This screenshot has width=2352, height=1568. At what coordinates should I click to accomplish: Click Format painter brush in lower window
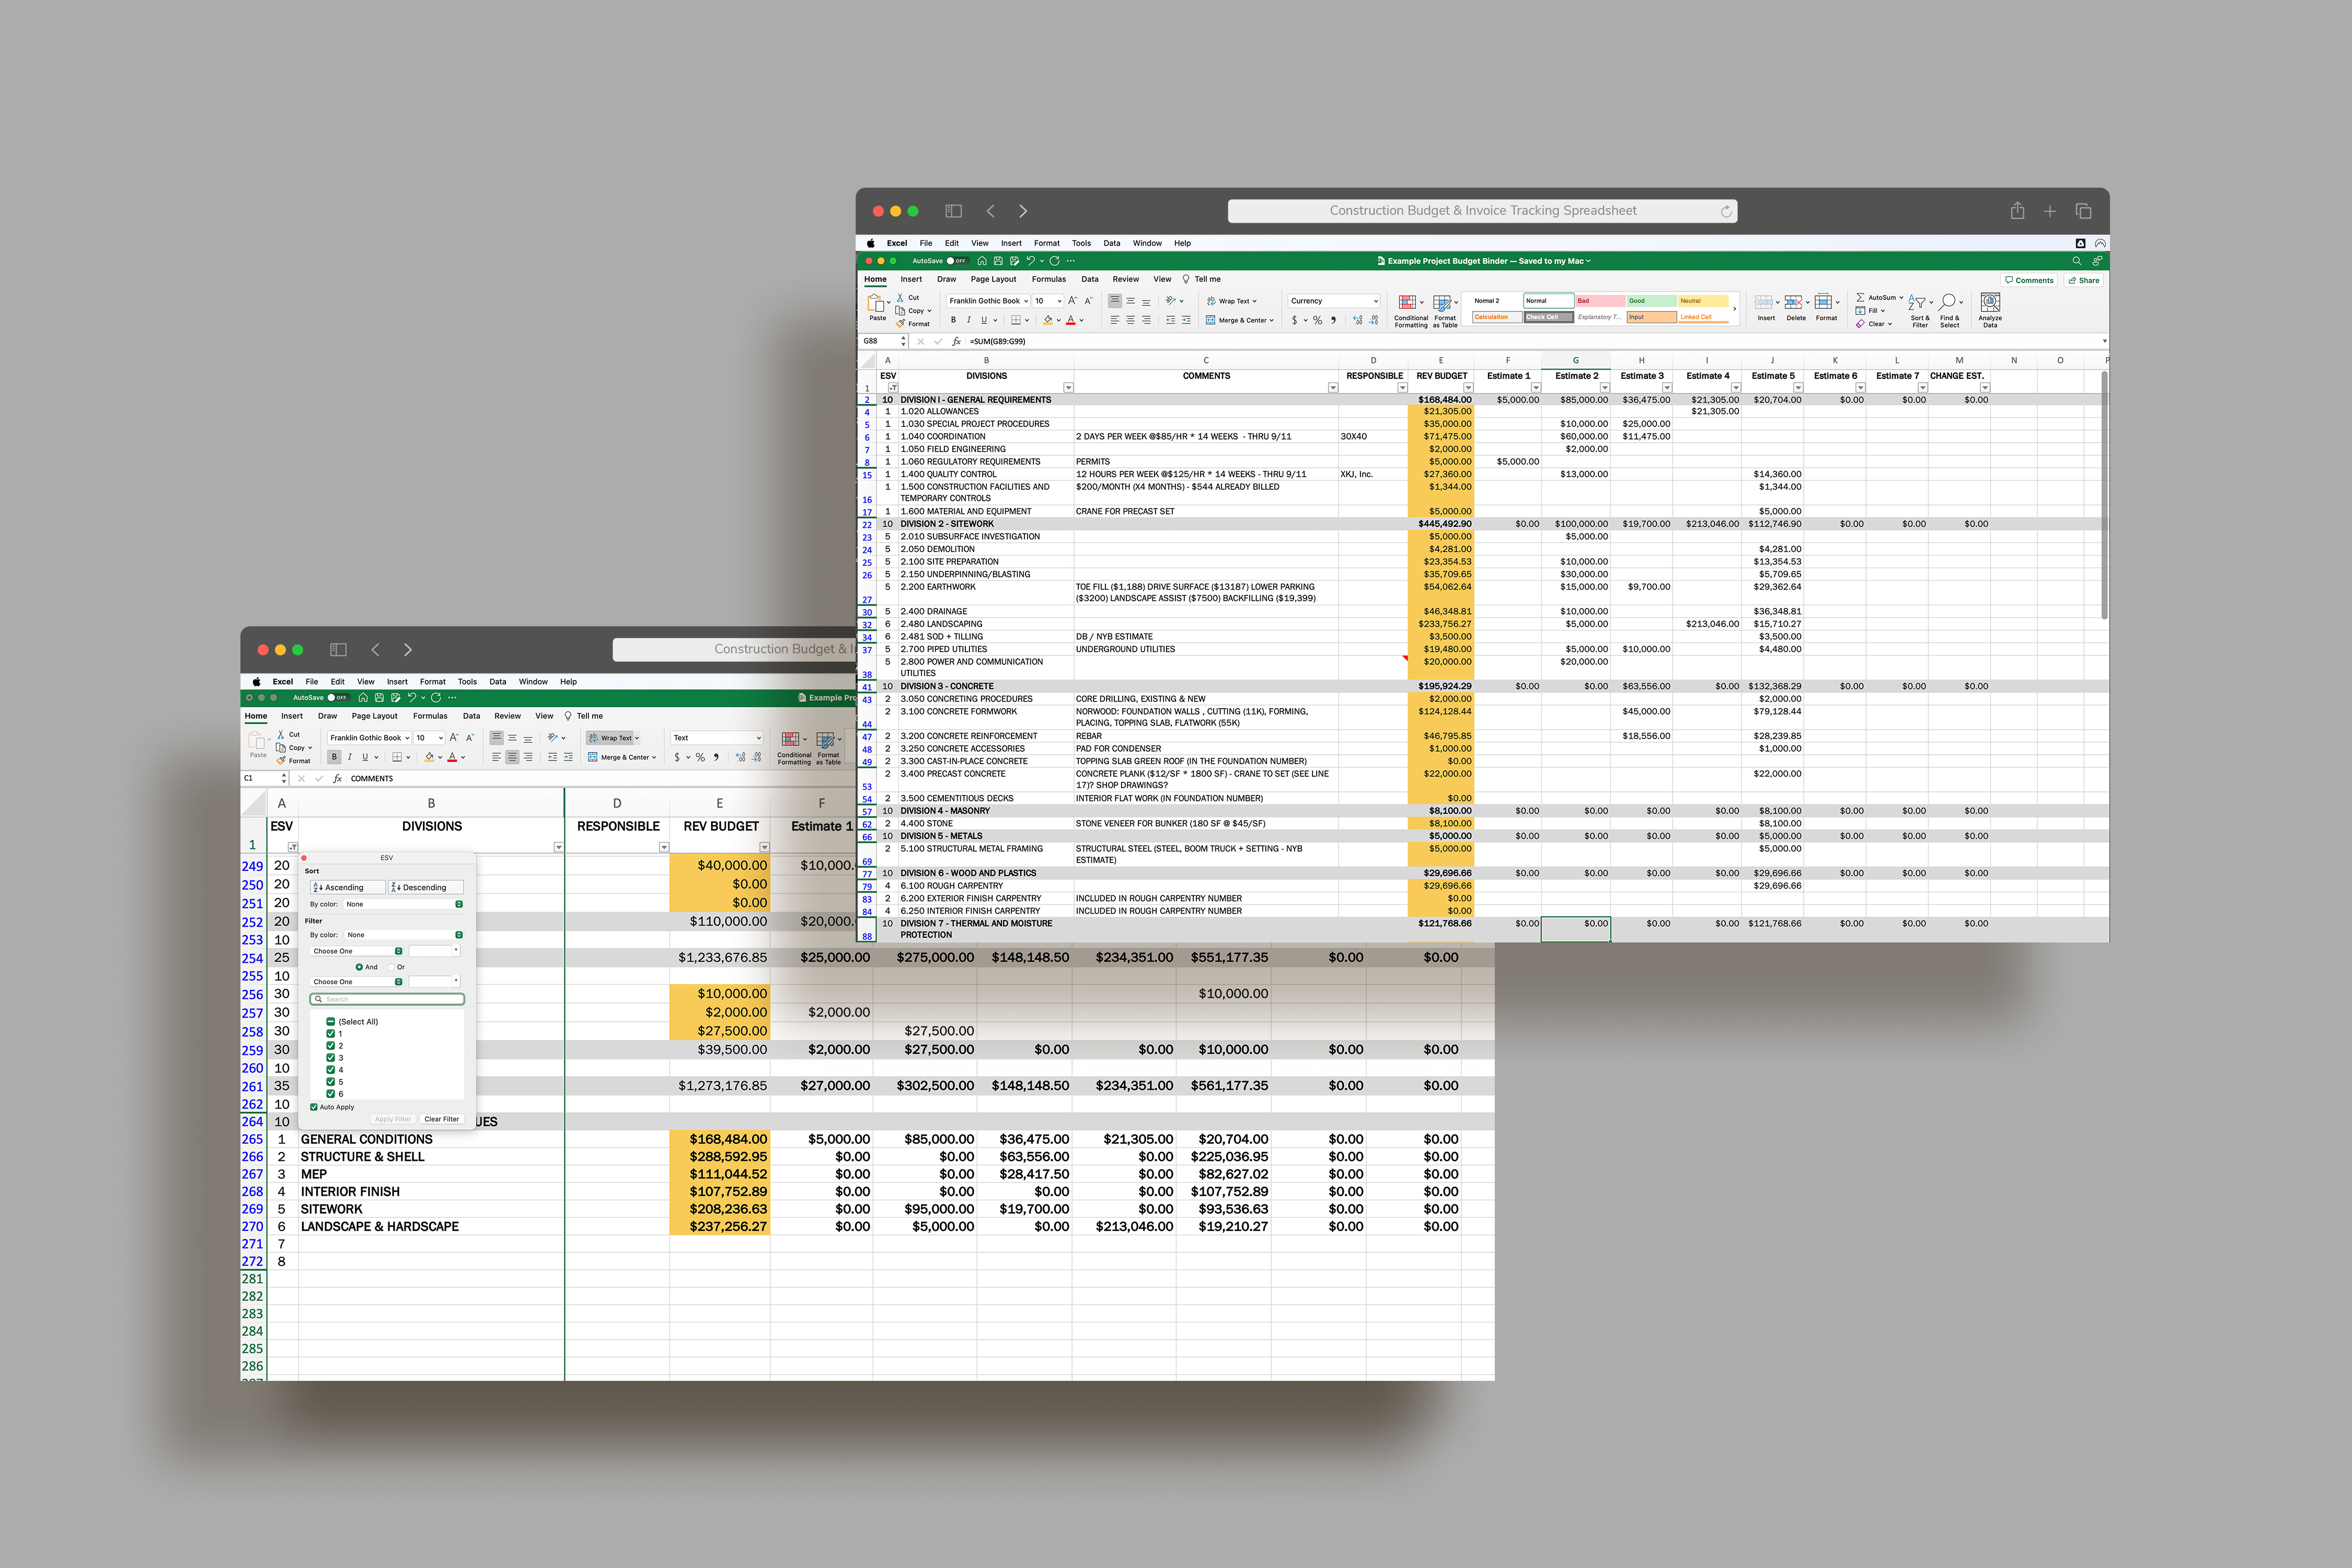[281, 760]
